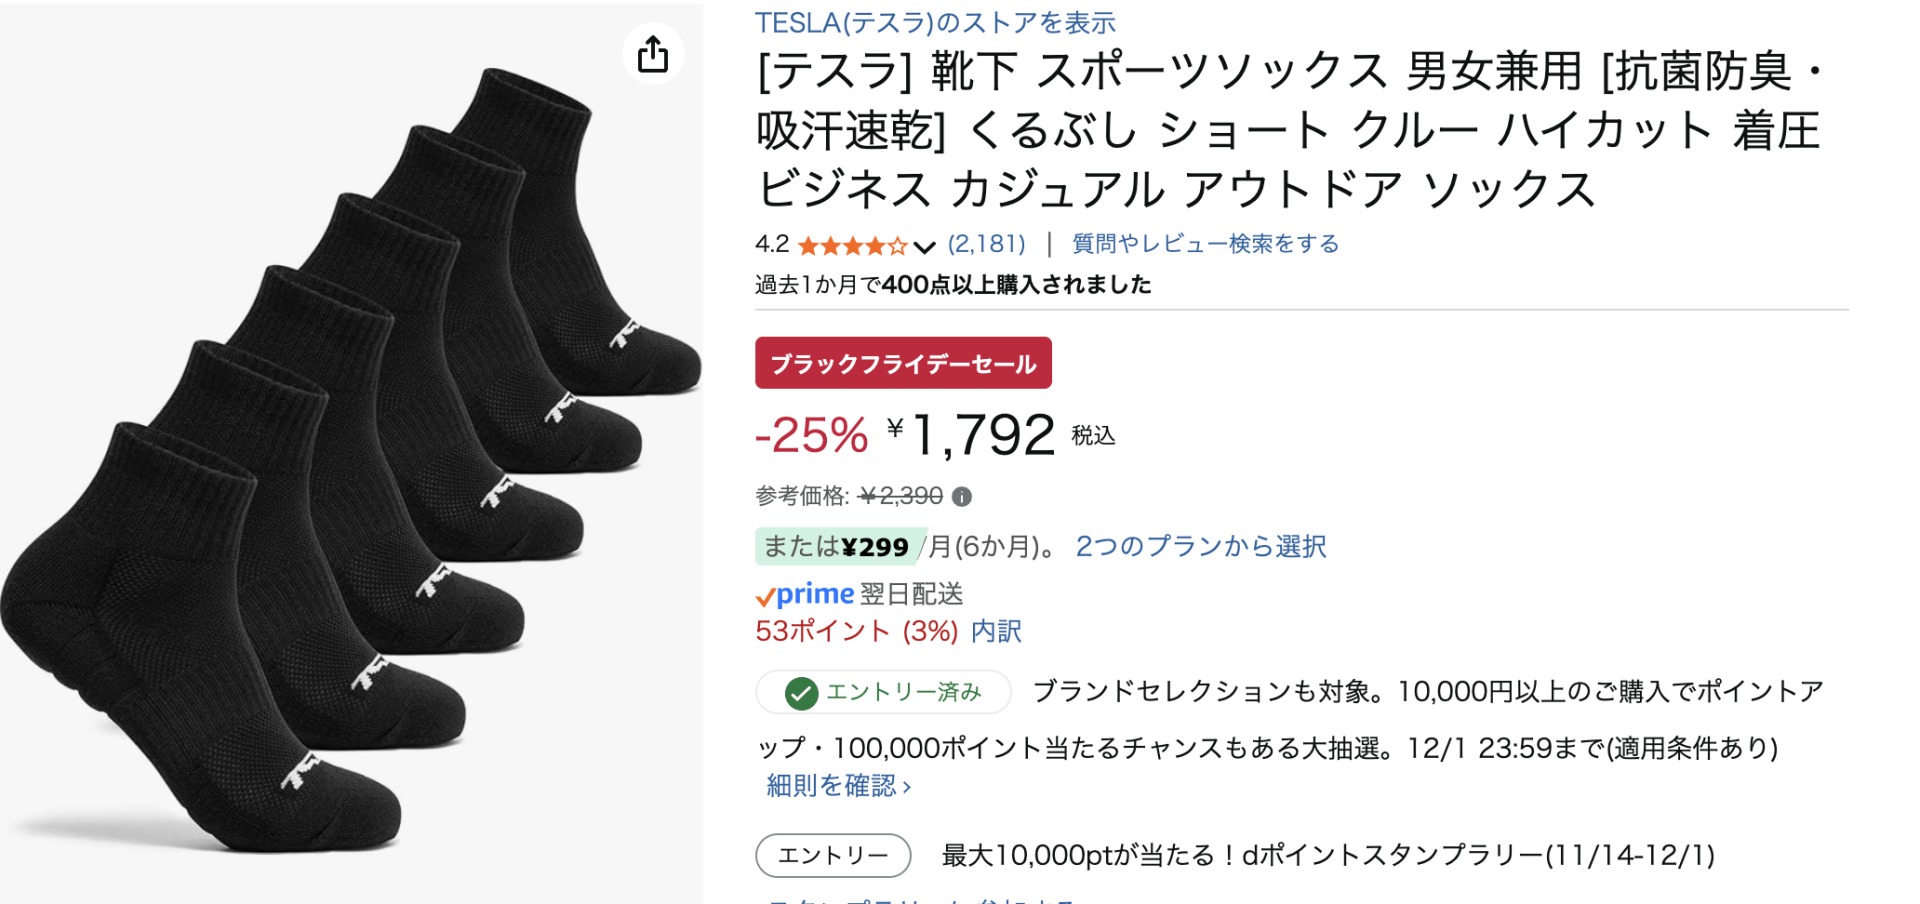This screenshot has width=1920, height=904.
Task: Click the ブラックフライデーセール red badge
Action: point(903,363)
